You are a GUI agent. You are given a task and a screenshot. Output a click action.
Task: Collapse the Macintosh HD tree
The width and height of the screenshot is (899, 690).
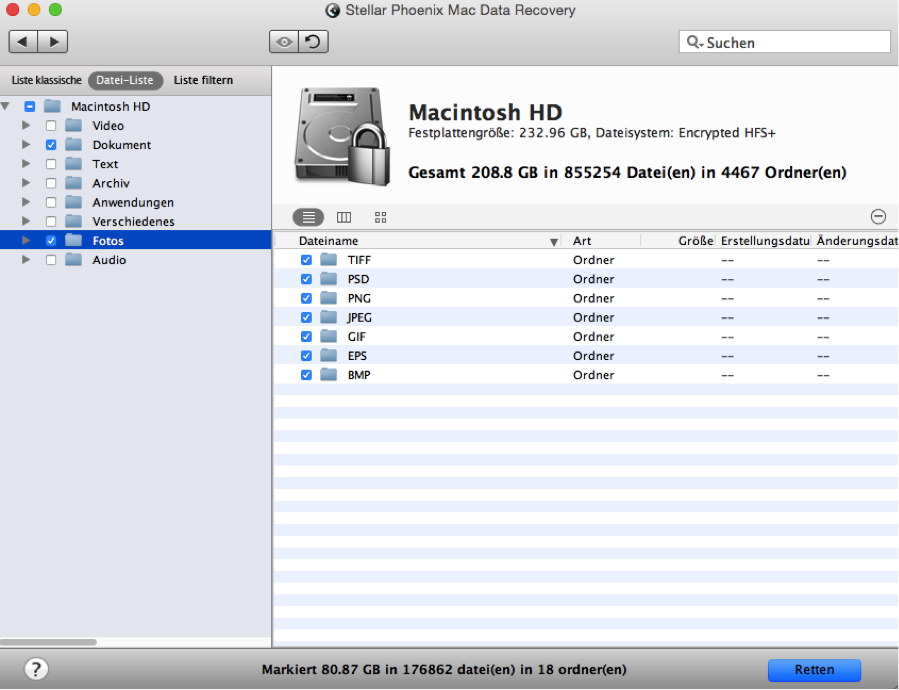[x=6, y=106]
